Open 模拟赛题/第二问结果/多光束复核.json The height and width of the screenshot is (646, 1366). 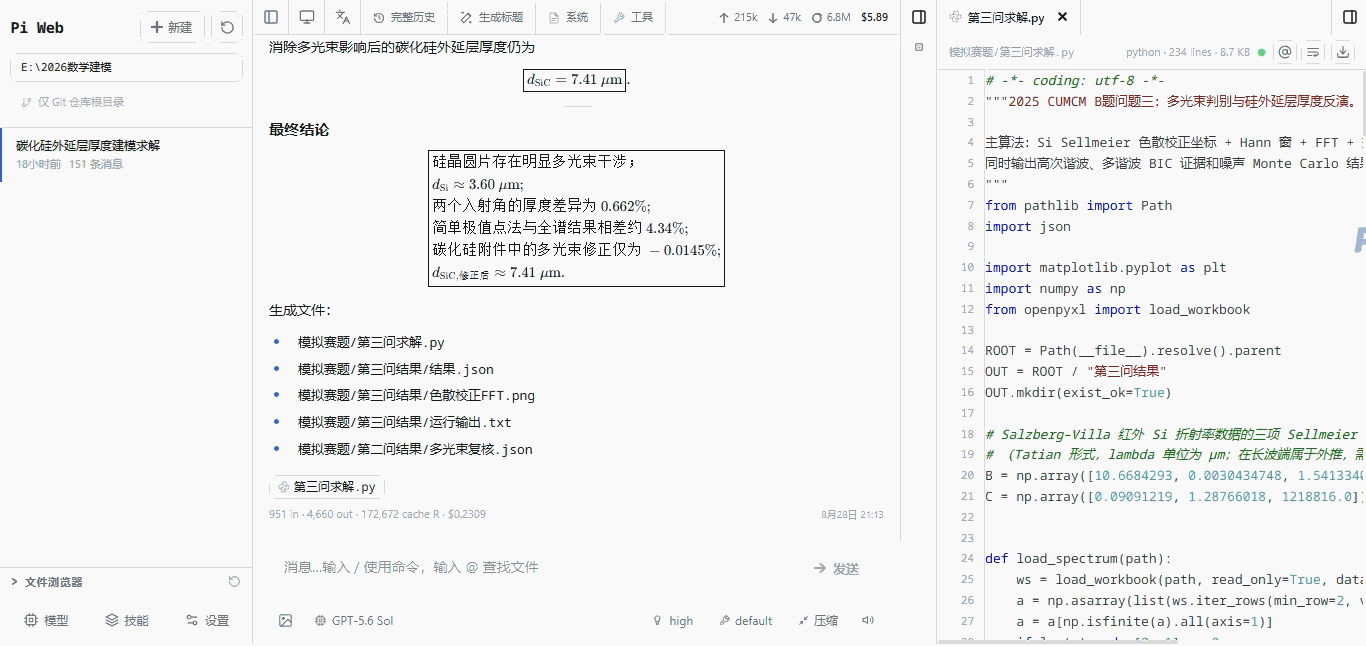(415, 450)
